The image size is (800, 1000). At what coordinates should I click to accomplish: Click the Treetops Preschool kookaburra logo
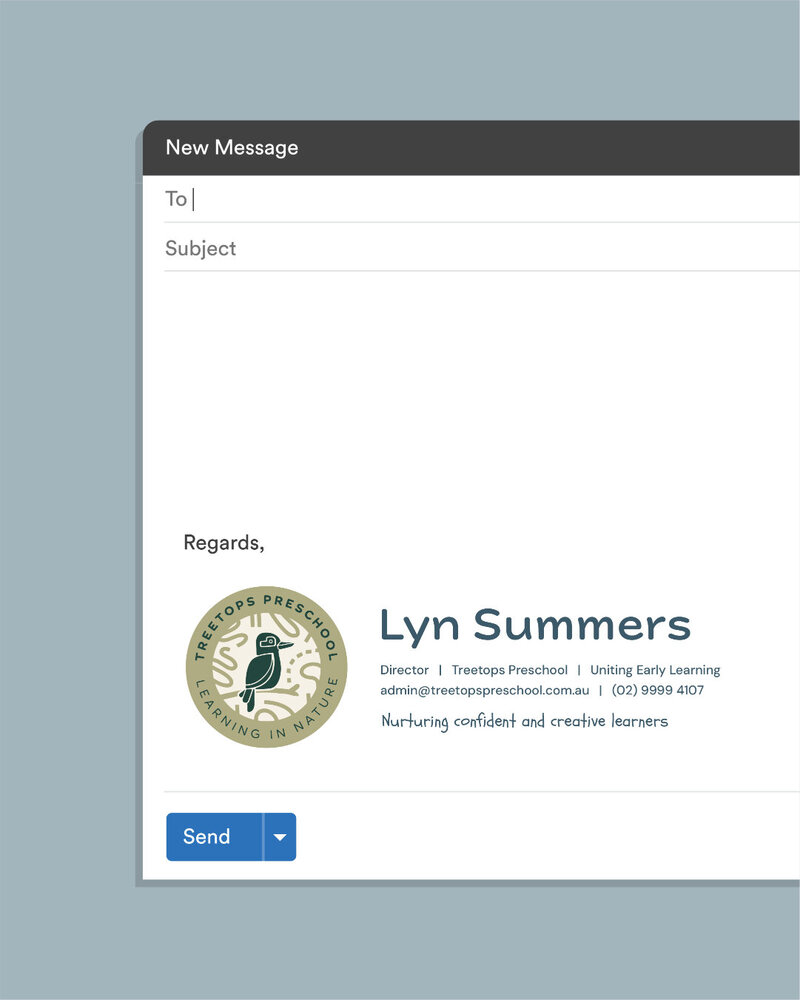tap(266, 666)
